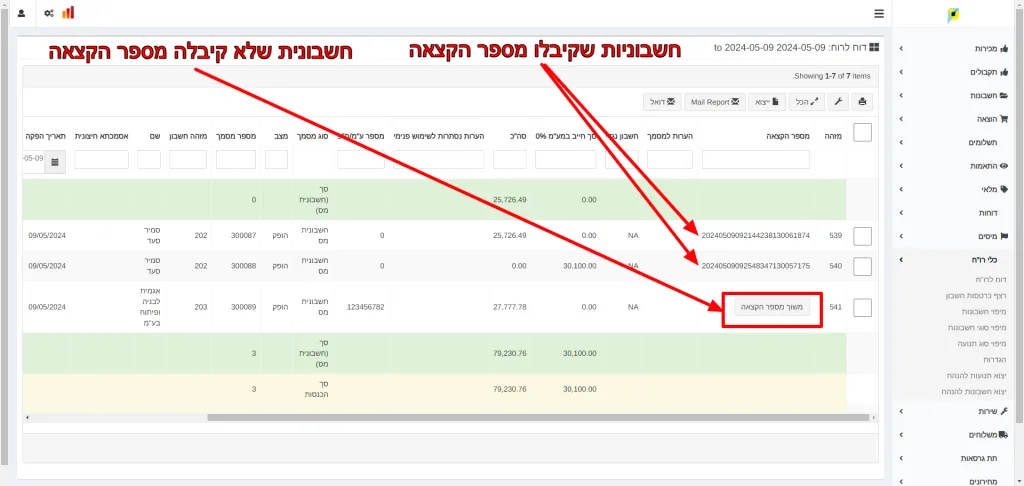Click the משוך מספר הקצאה button

tap(772, 307)
